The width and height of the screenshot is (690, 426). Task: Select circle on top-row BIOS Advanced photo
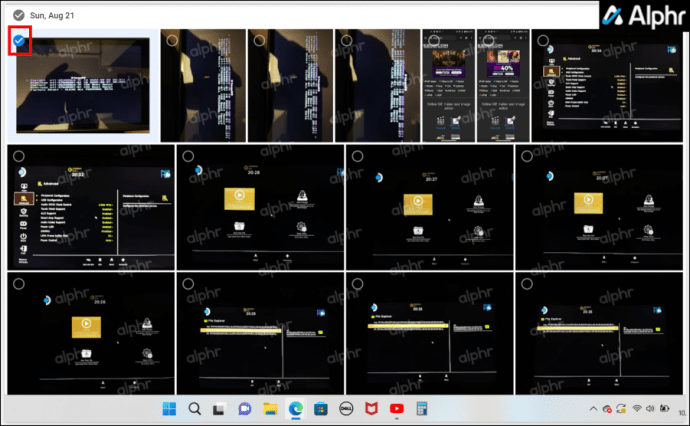(543, 40)
